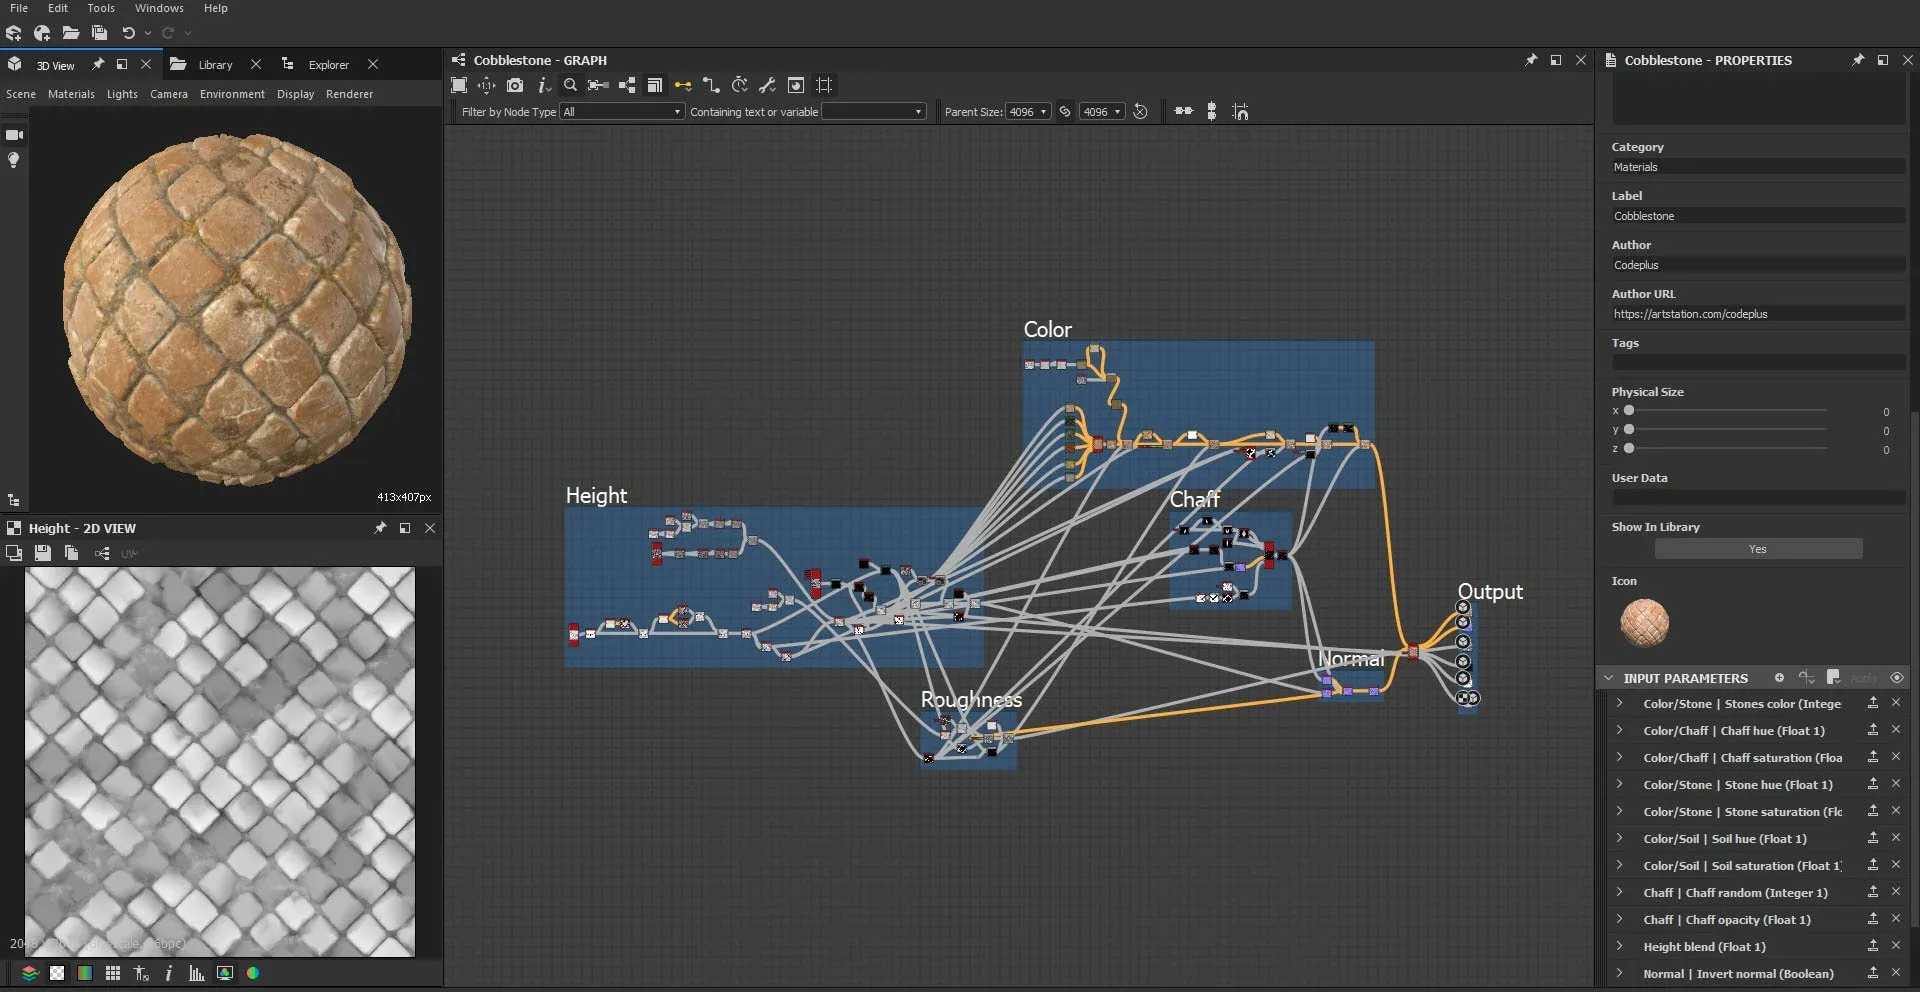This screenshot has width=1920, height=992.
Task: Undo the last action with curved arrow
Action: (128, 33)
